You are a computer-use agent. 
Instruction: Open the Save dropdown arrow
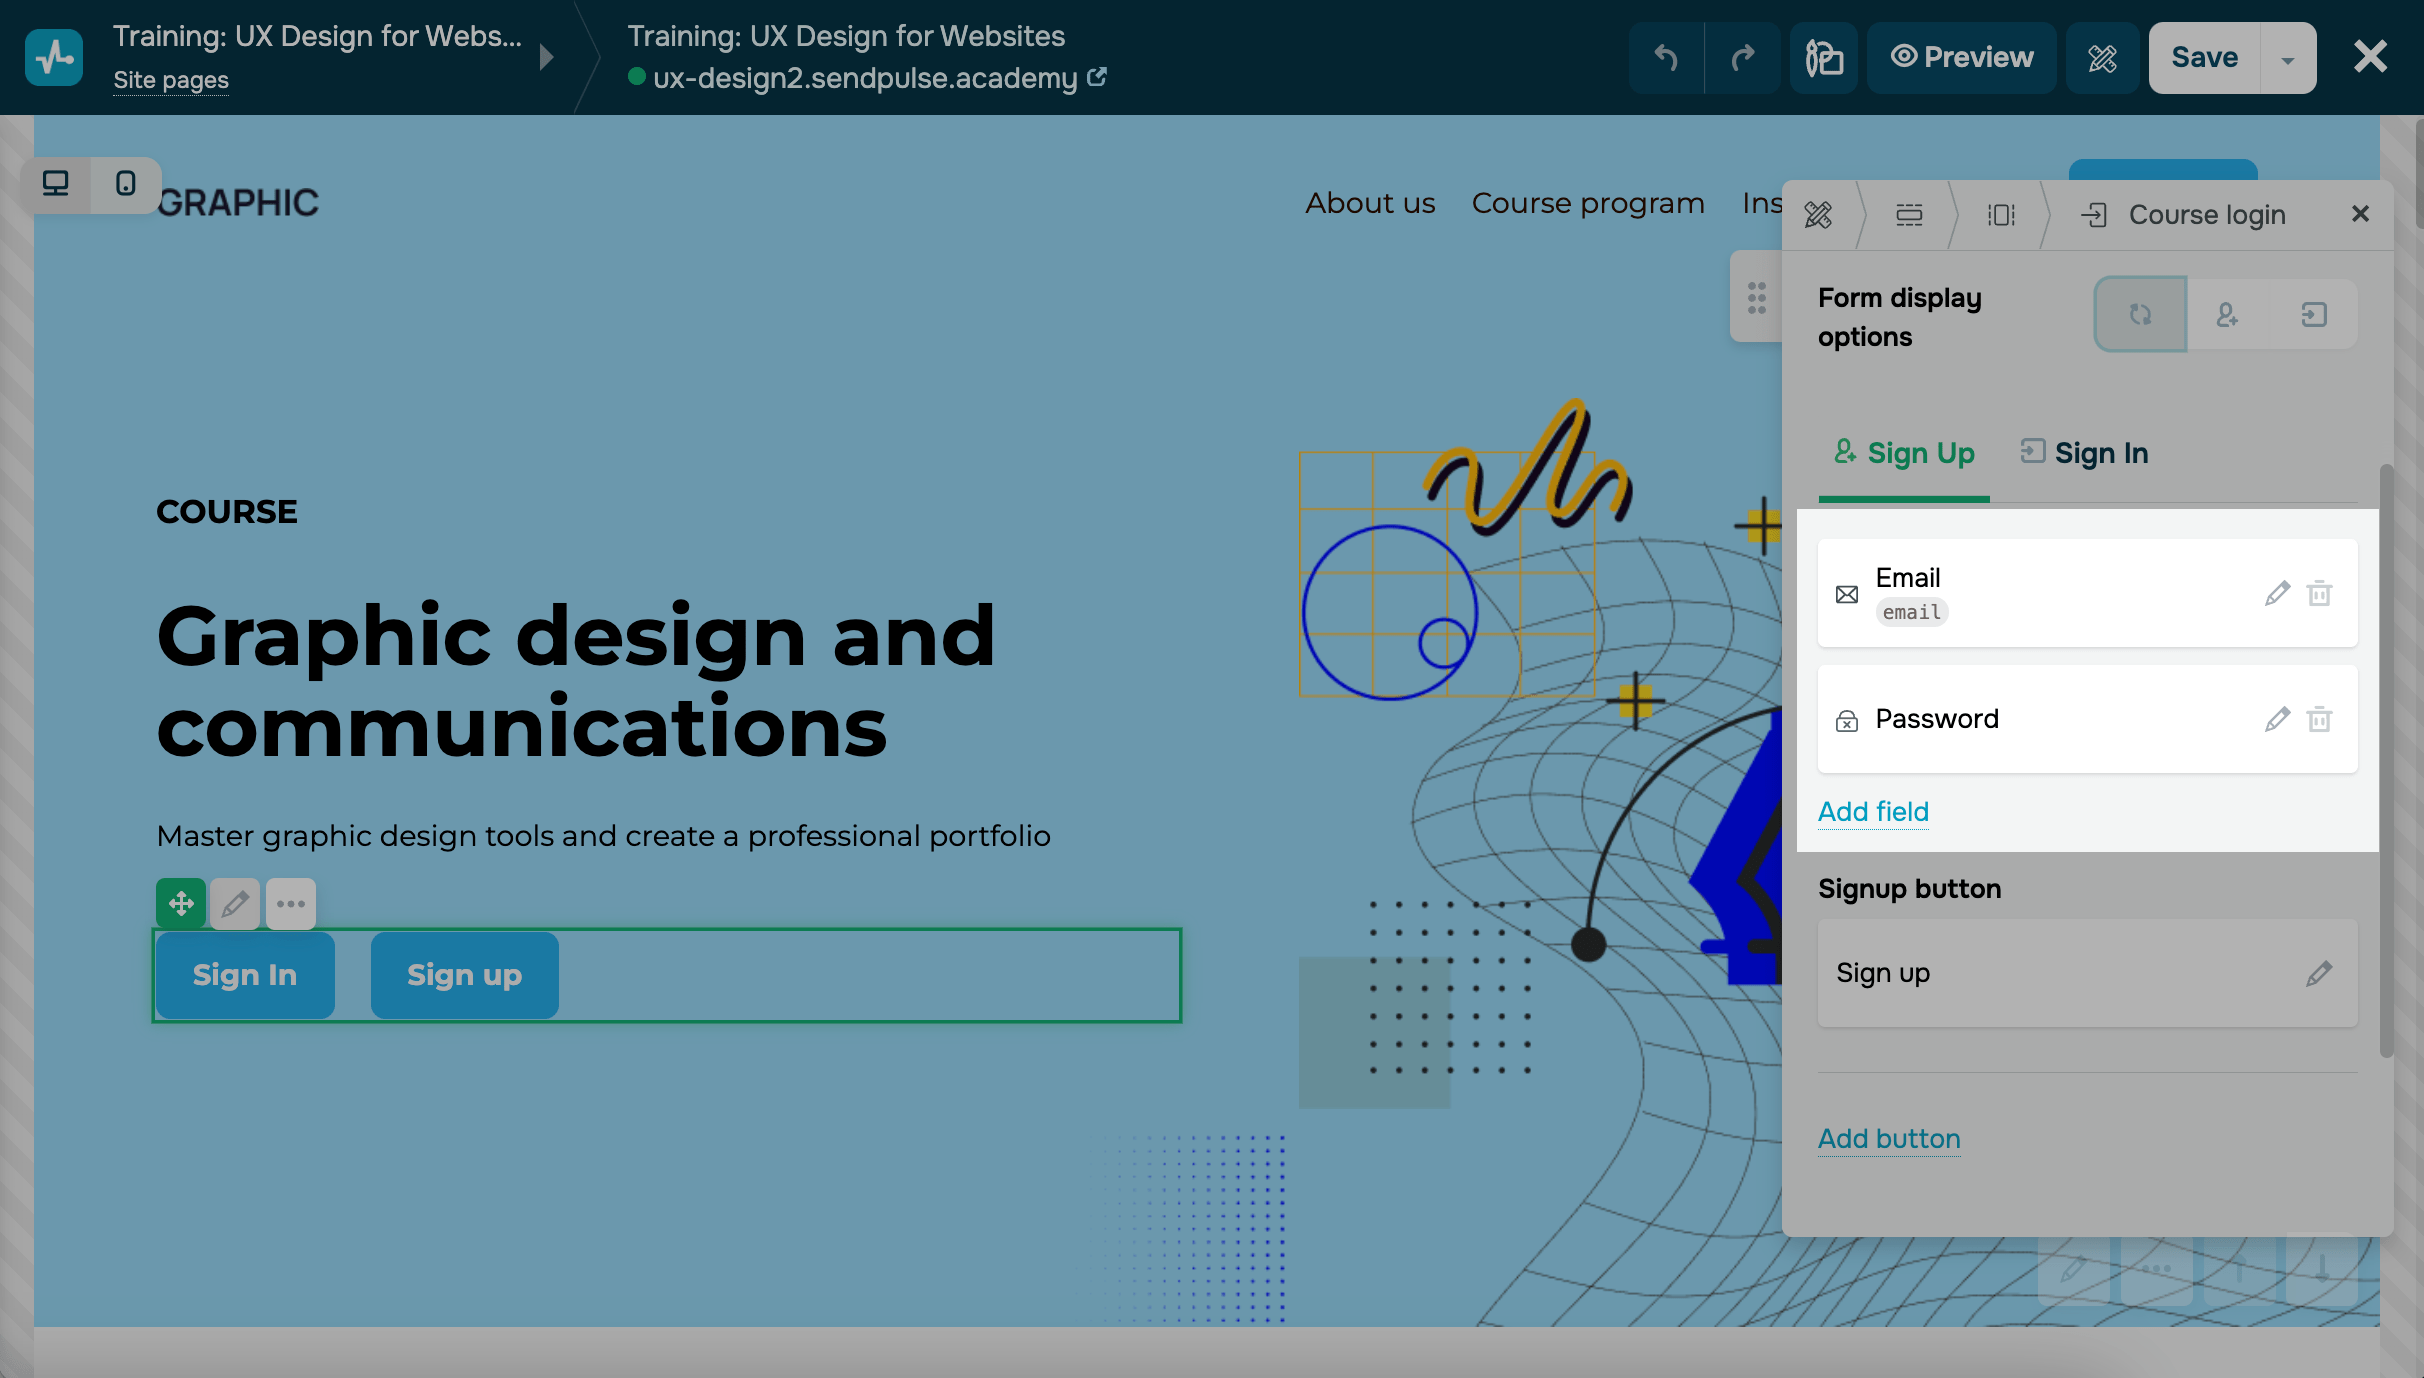pos(2288,59)
